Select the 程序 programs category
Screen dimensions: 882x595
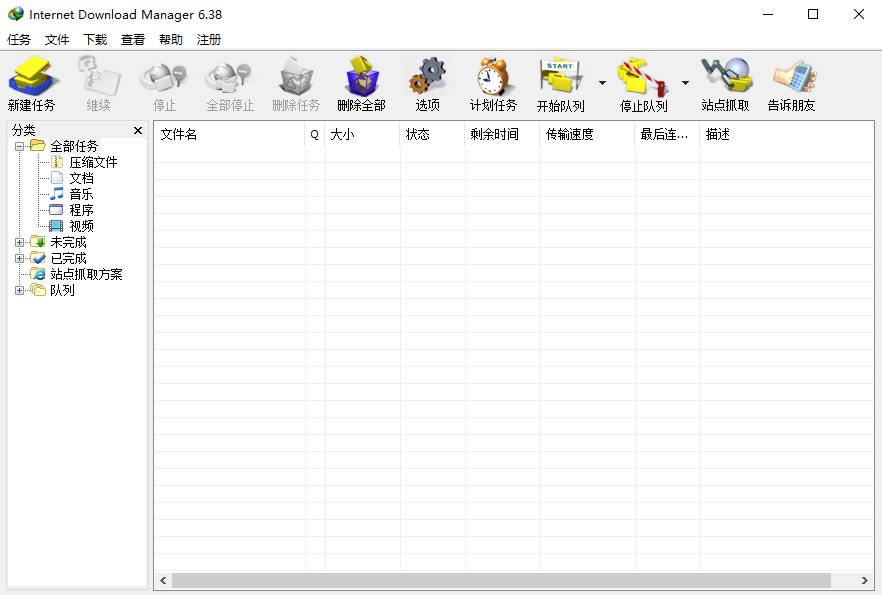click(82, 210)
